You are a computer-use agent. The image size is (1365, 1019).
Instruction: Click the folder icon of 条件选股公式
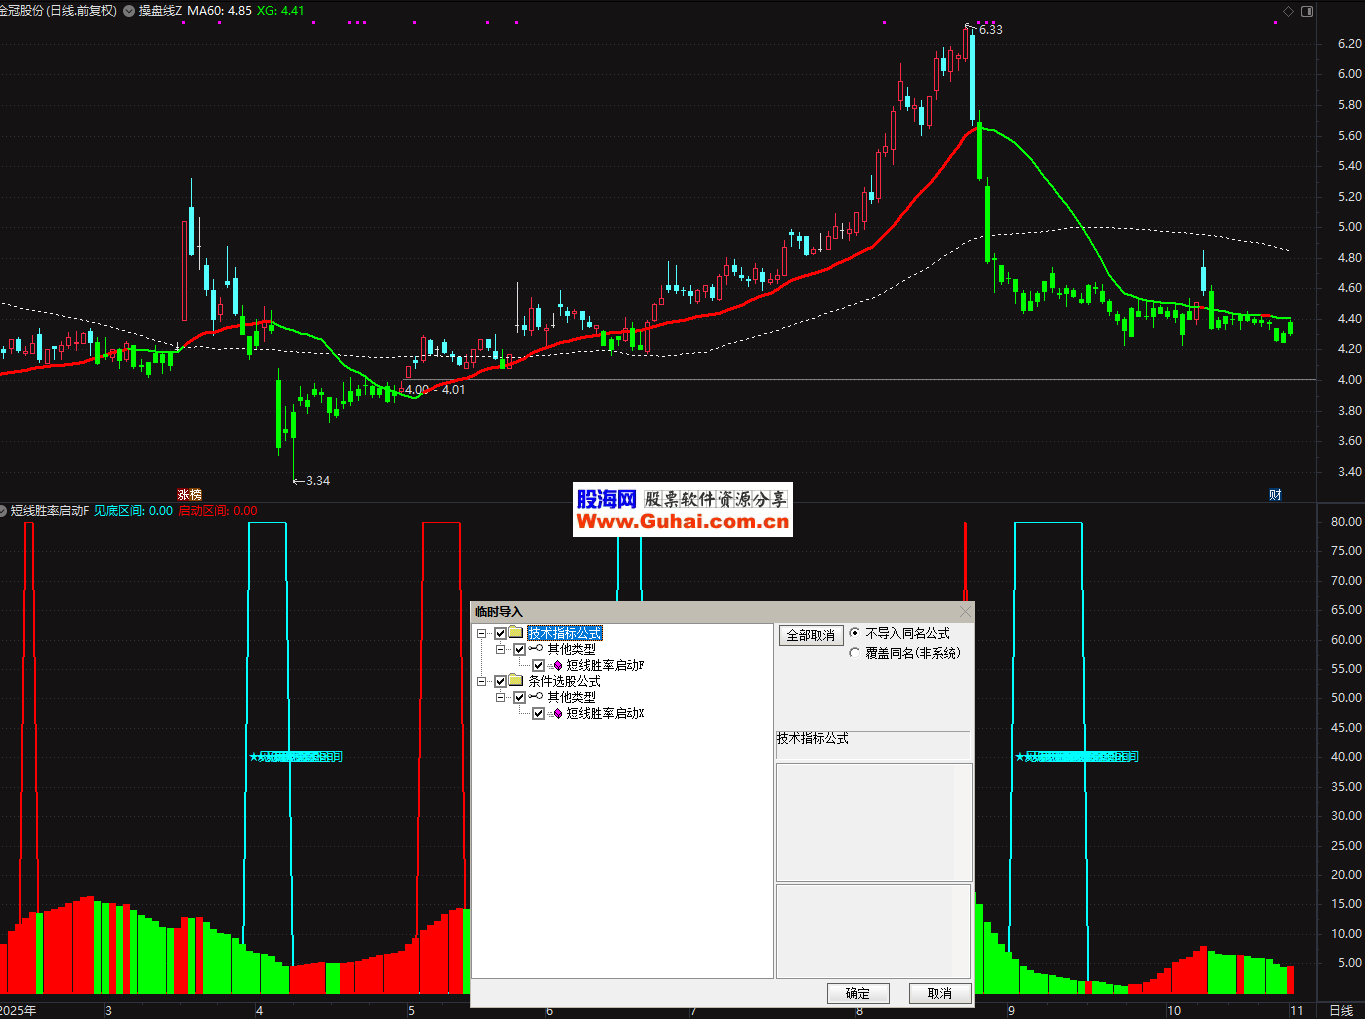coord(516,681)
